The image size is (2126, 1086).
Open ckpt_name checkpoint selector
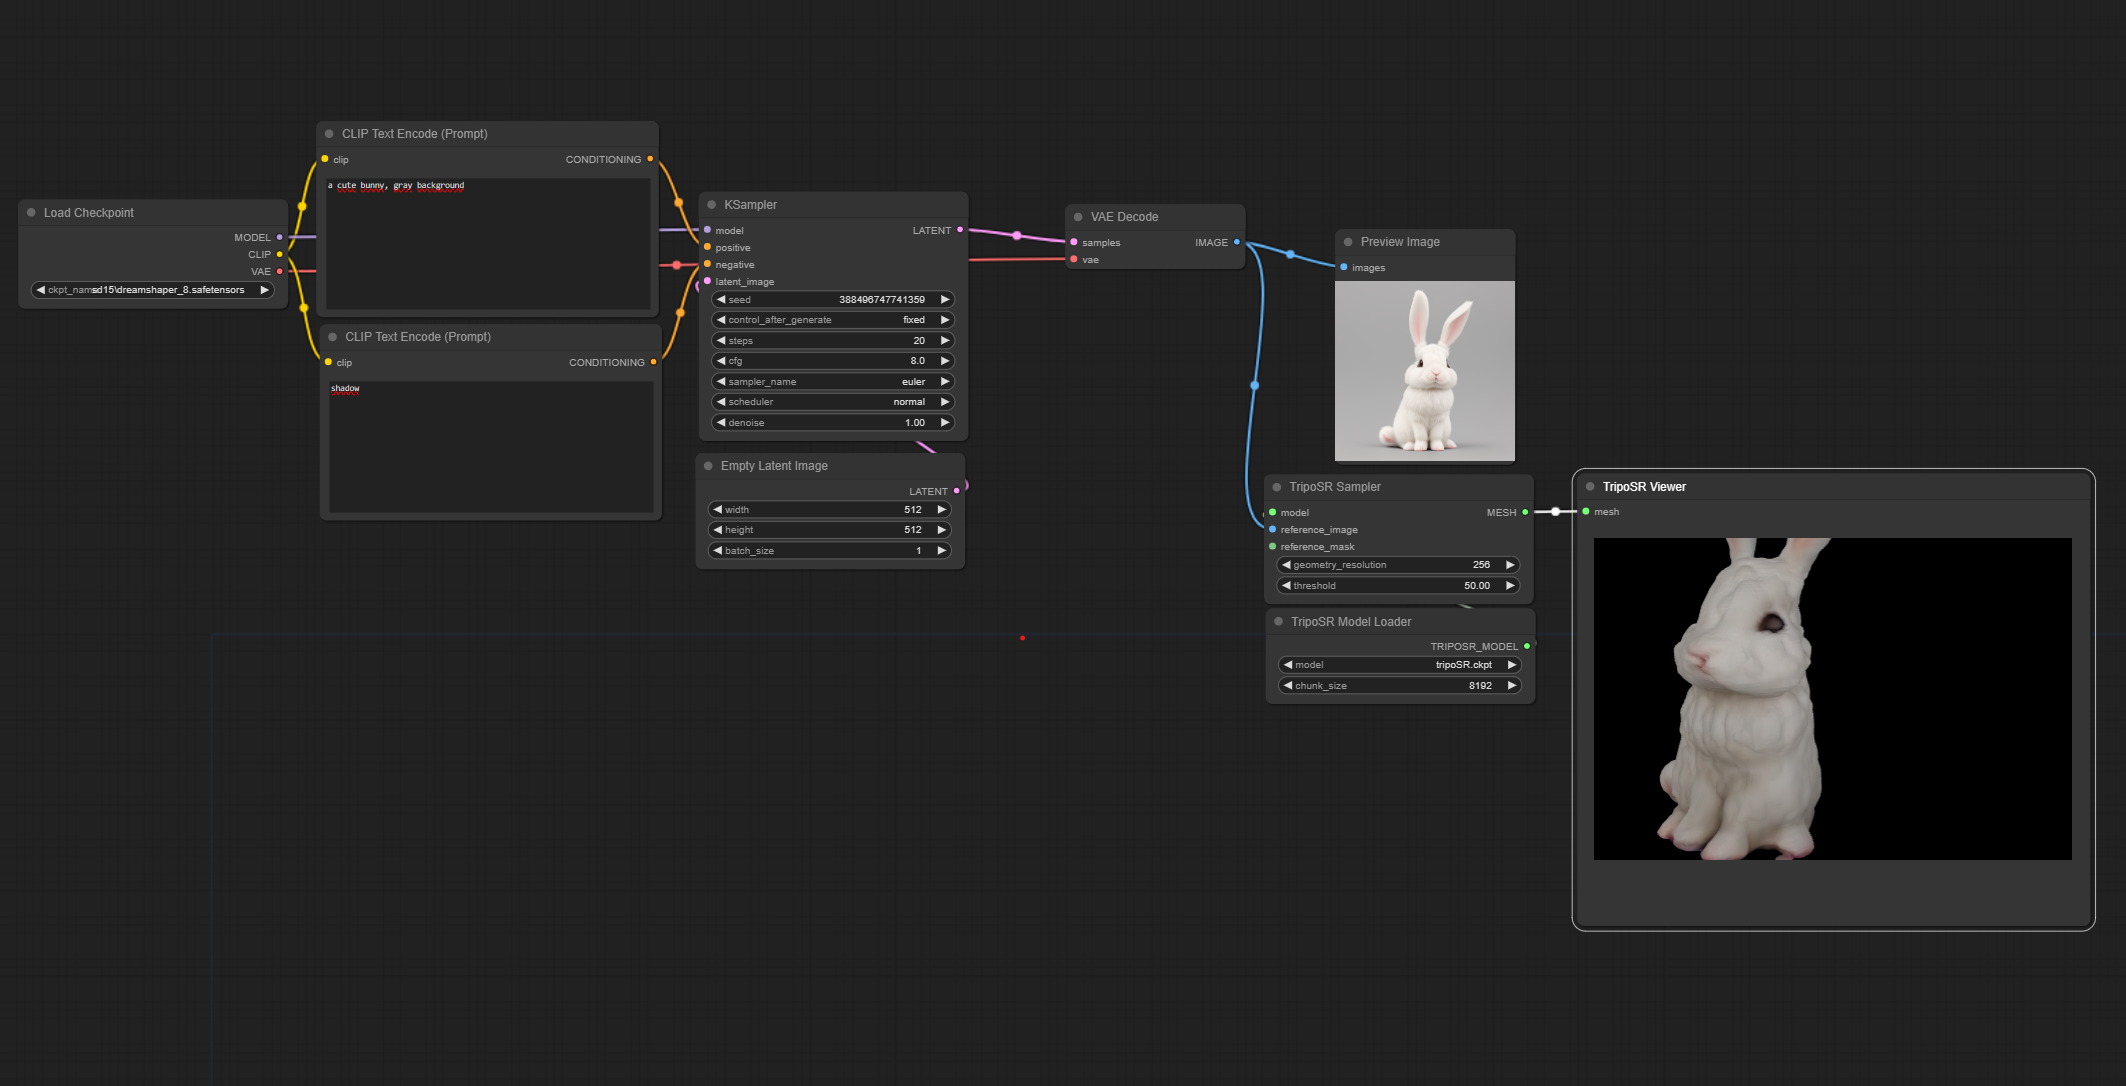click(152, 290)
